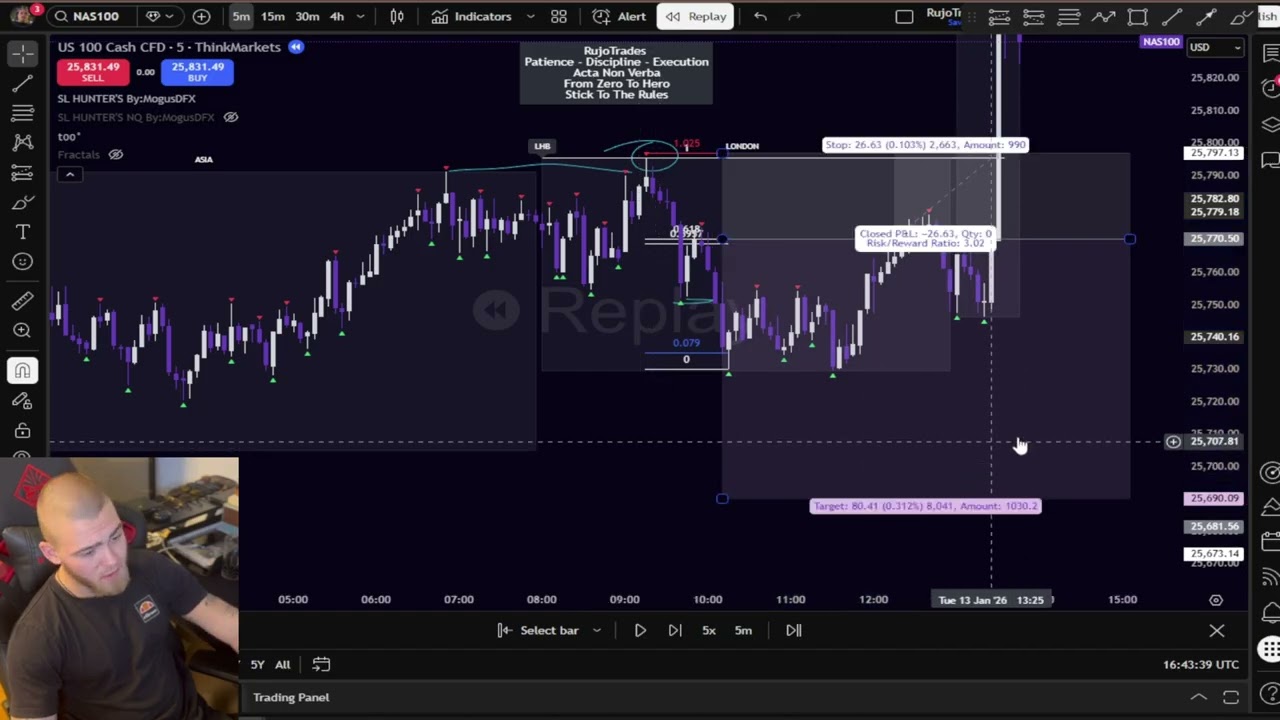Open the user profile avatar menu

(22, 16)
